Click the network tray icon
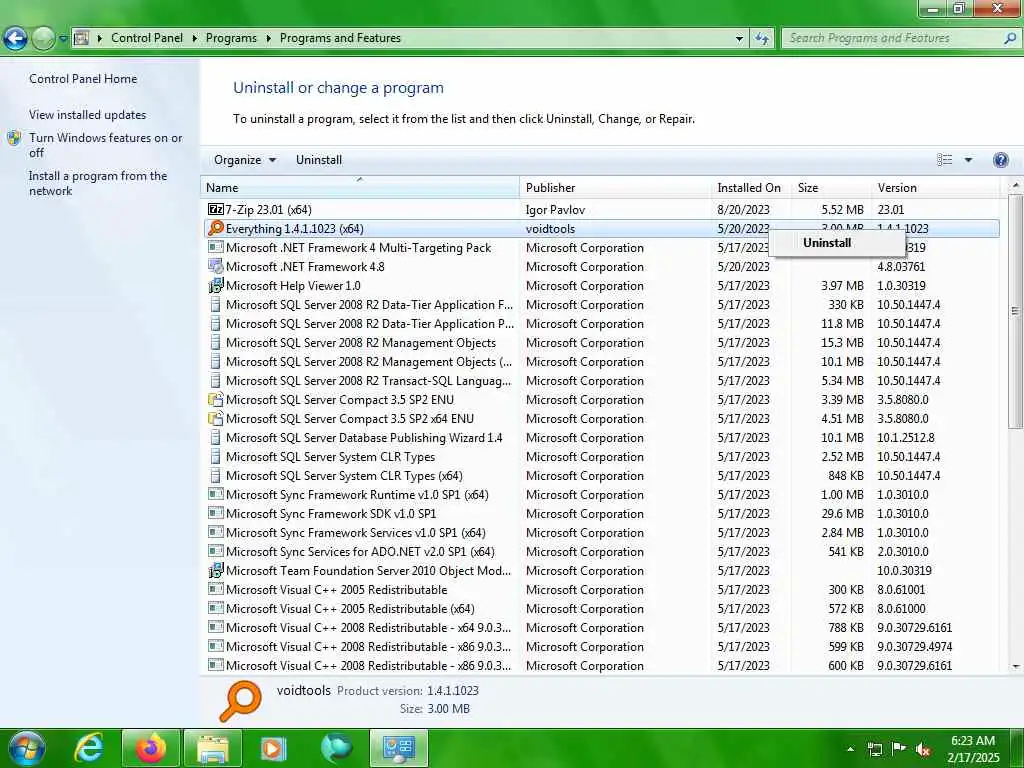This screenshot has width=1024, height=768. click(874, 749)
